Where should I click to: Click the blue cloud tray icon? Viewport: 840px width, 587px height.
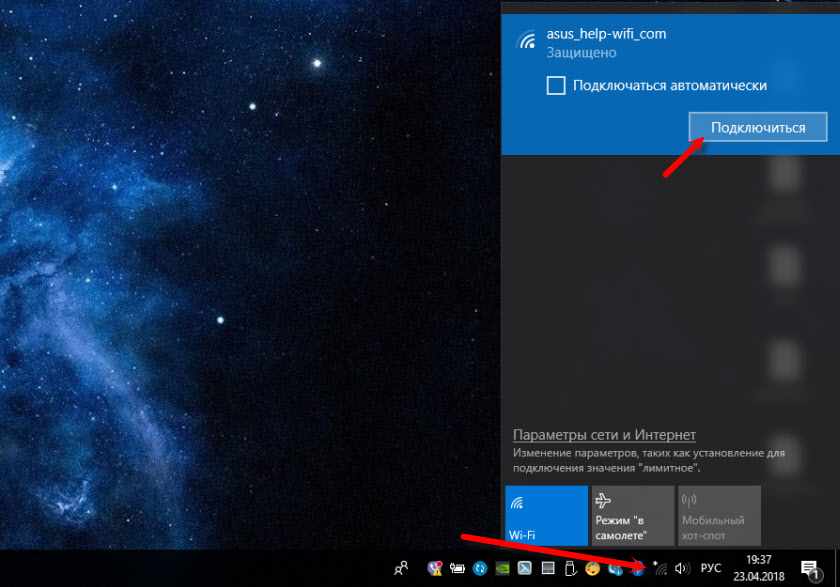tap(615, 568)
